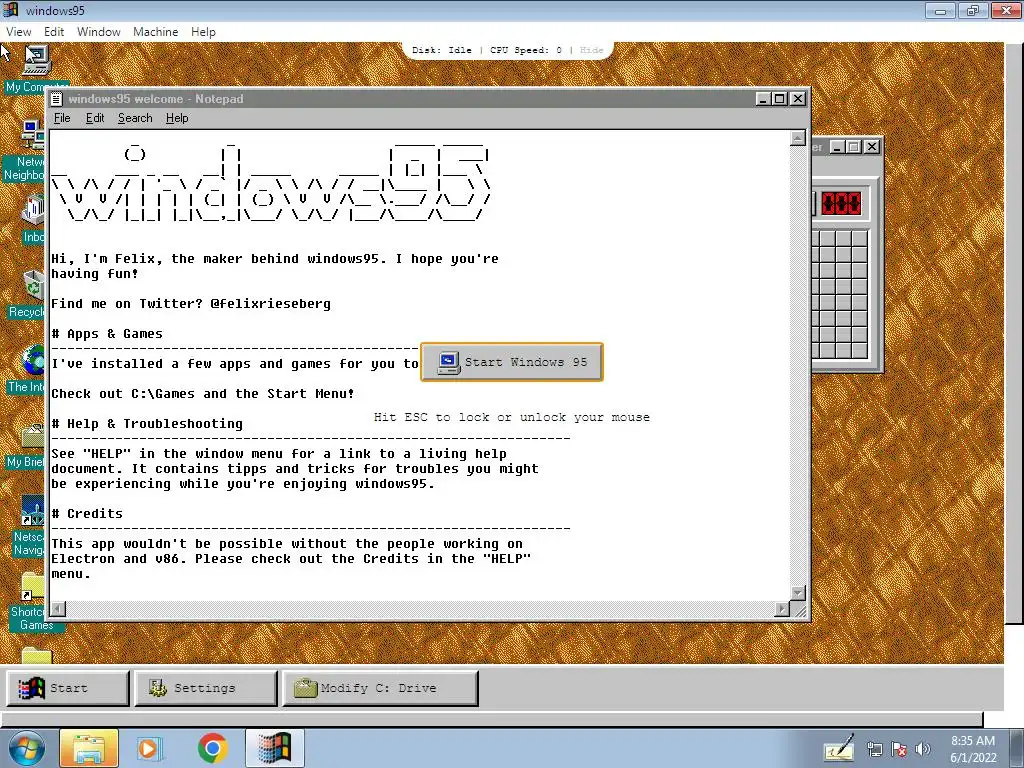This screenshot has width=1024, height=768.
Task: Click the Start Windows 95 button
Action: (512, 362)
